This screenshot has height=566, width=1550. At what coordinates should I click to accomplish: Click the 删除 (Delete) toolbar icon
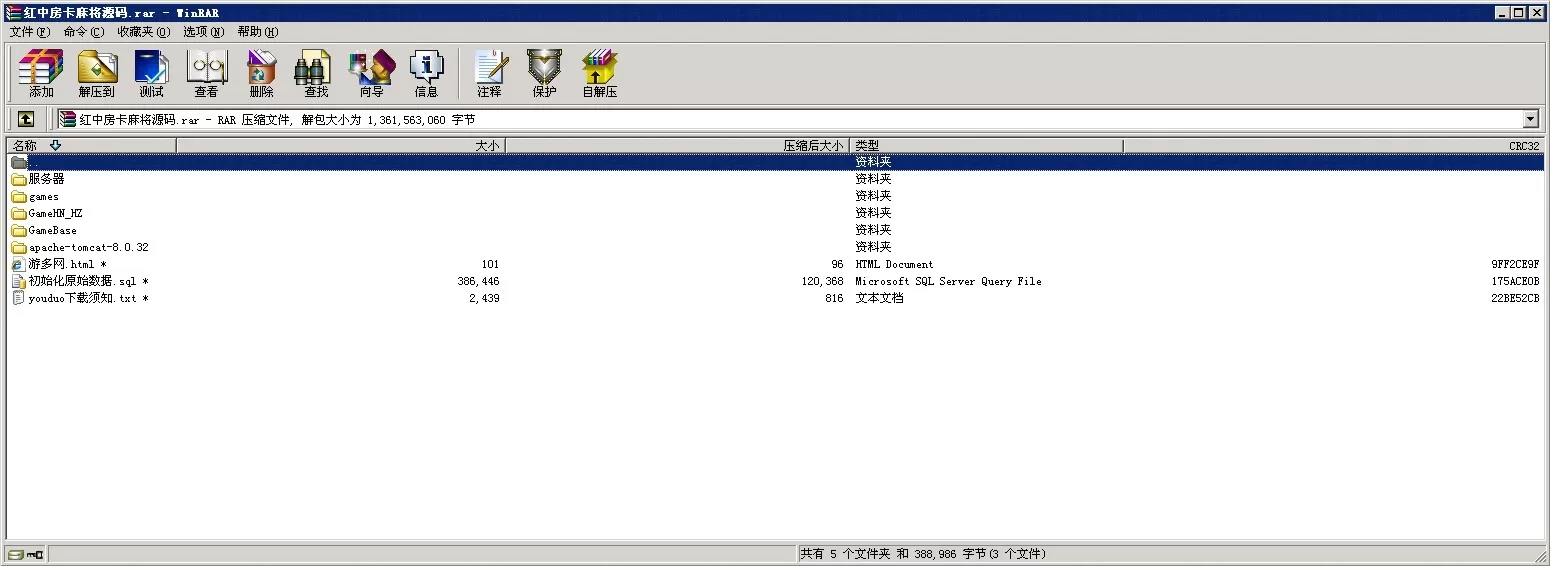pyautogui.click(x=261, y=73)
